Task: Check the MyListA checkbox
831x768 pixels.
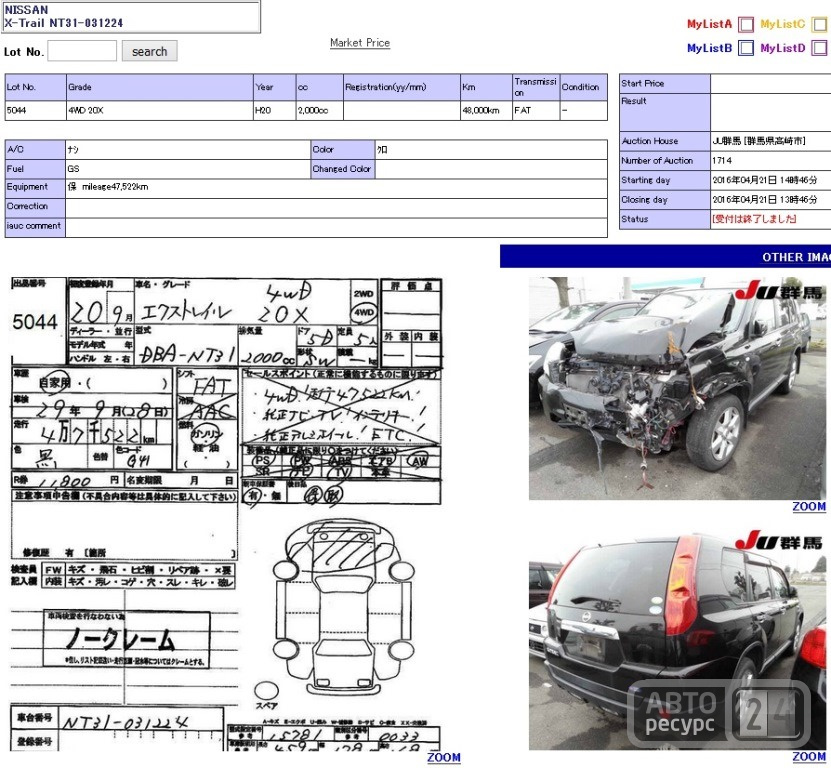Action: click(746, 24)
